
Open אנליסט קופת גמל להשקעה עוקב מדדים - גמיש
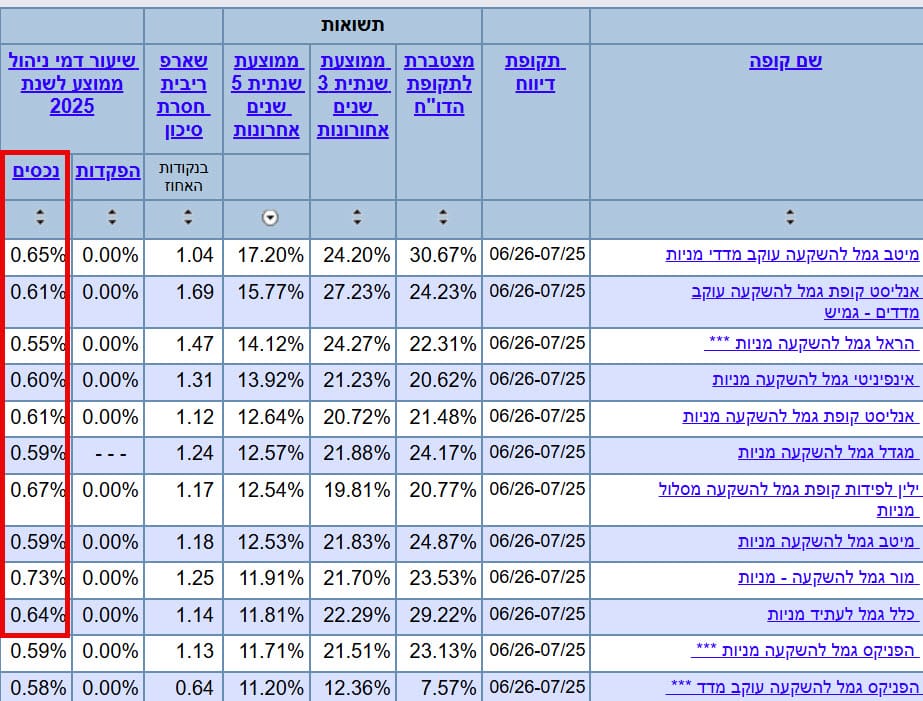(805, 302)
